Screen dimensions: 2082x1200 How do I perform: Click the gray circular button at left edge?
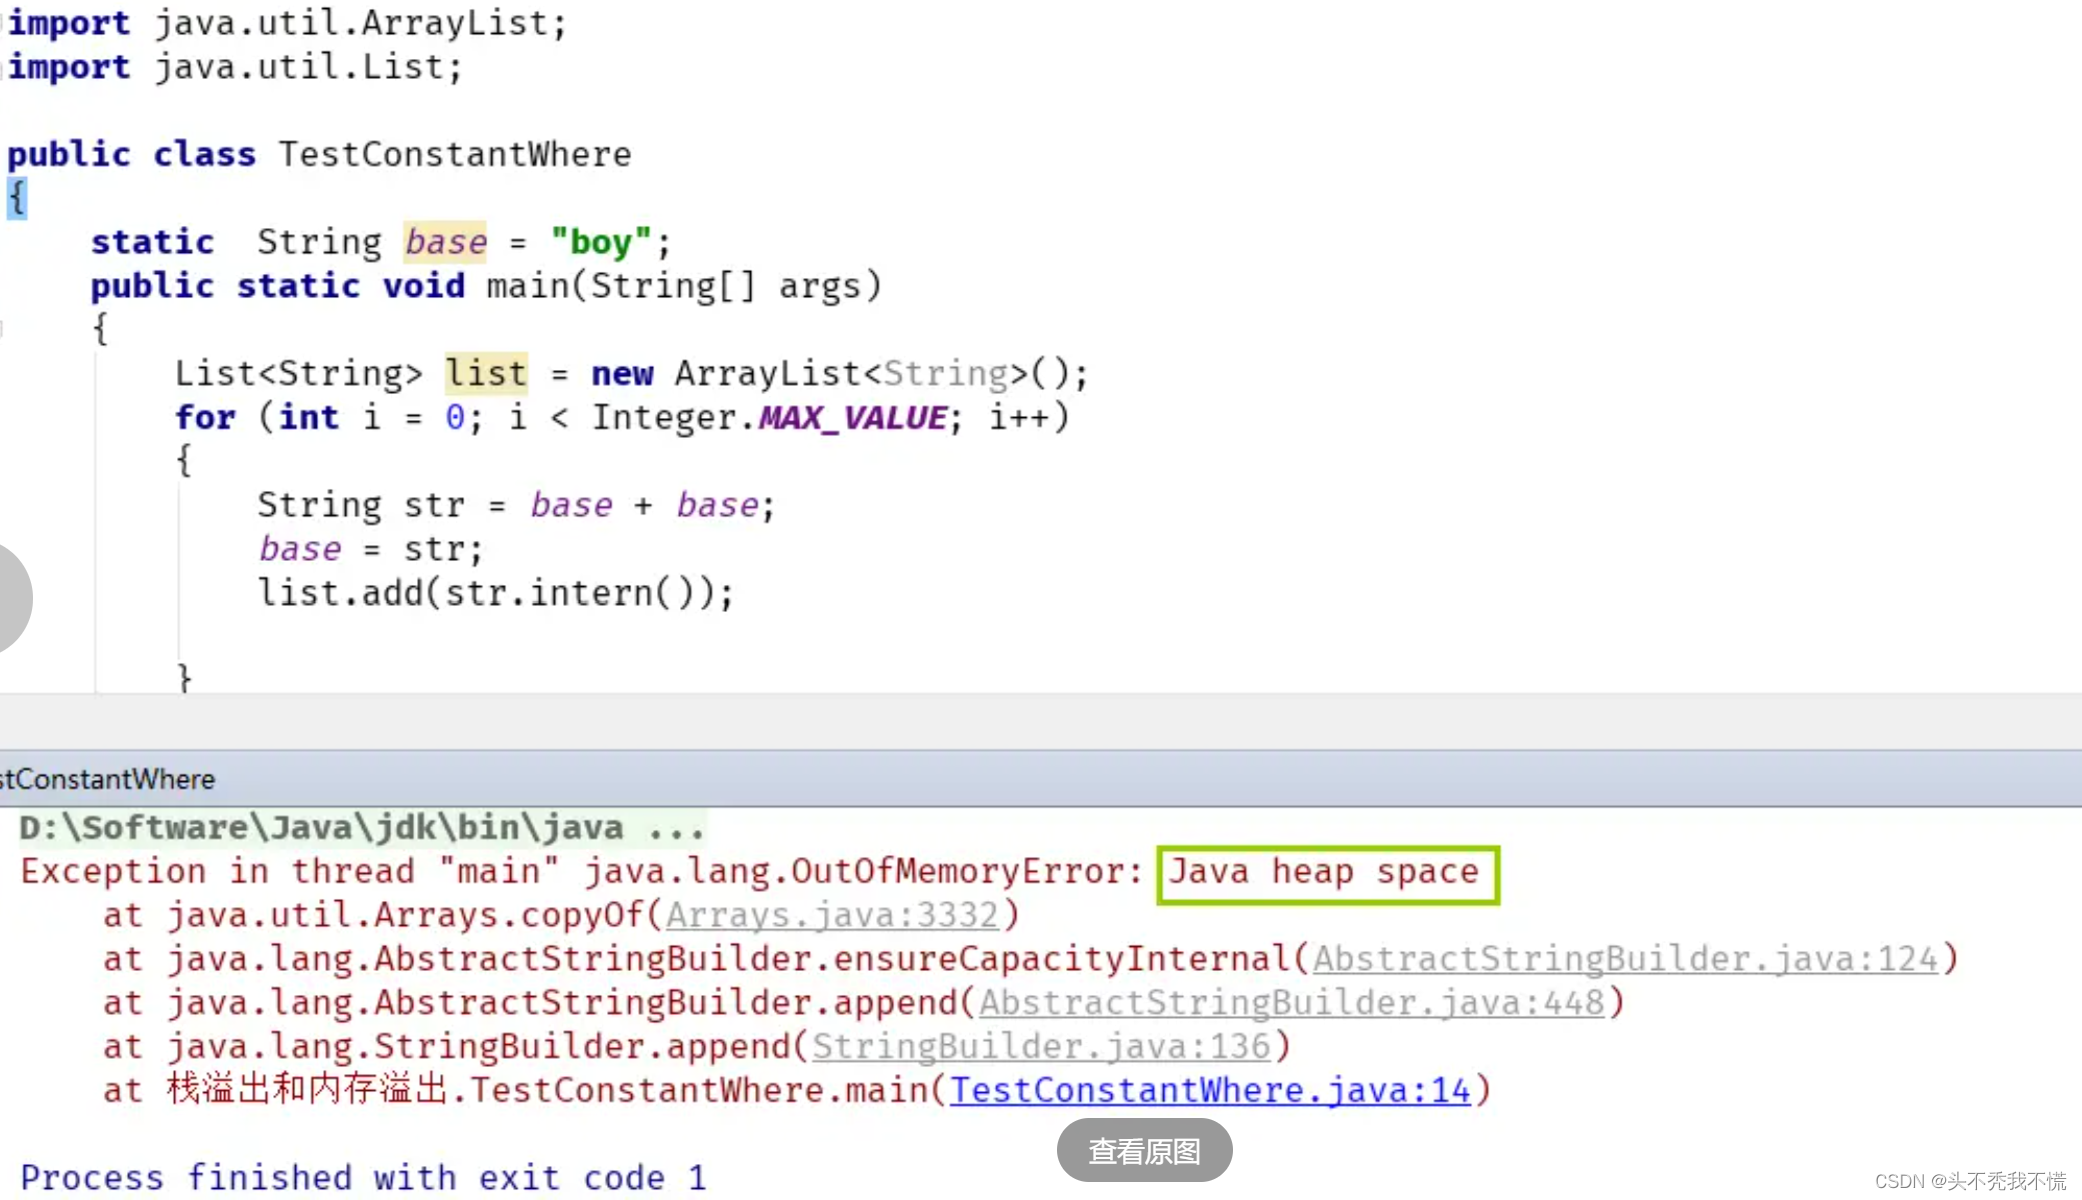click(x=12, y=598)
